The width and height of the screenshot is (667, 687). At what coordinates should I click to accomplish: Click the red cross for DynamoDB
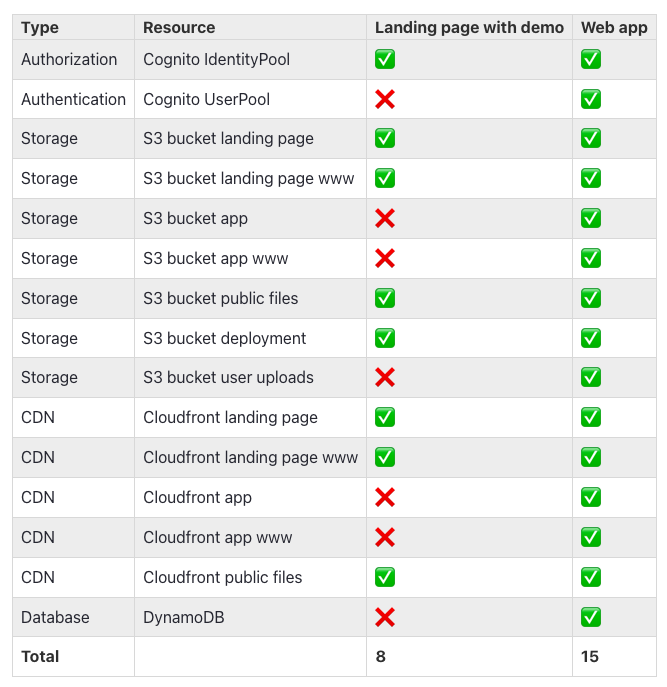[385, 617]
